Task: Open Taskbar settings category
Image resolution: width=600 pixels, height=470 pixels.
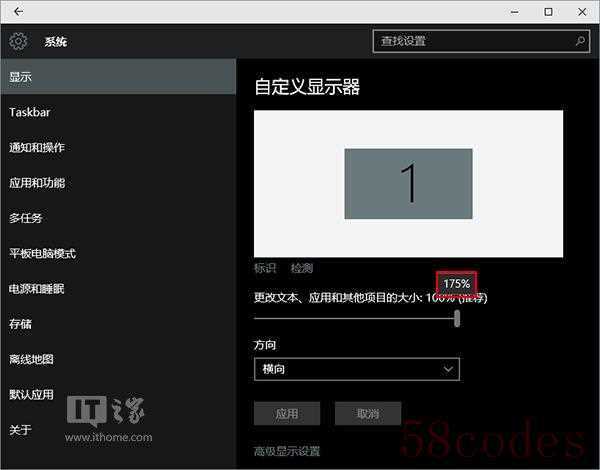Action: click(30, 112)
